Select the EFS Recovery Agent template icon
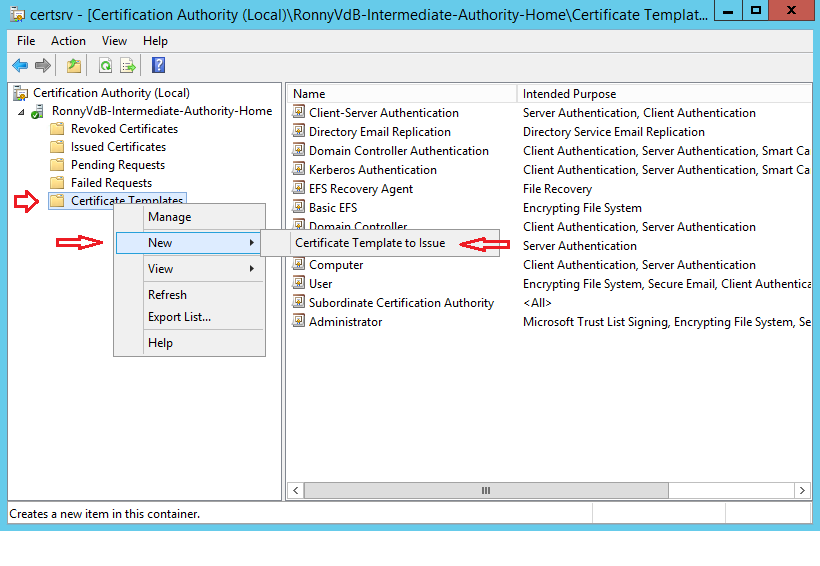Screen dimensions: 820x566 [298, 189]
